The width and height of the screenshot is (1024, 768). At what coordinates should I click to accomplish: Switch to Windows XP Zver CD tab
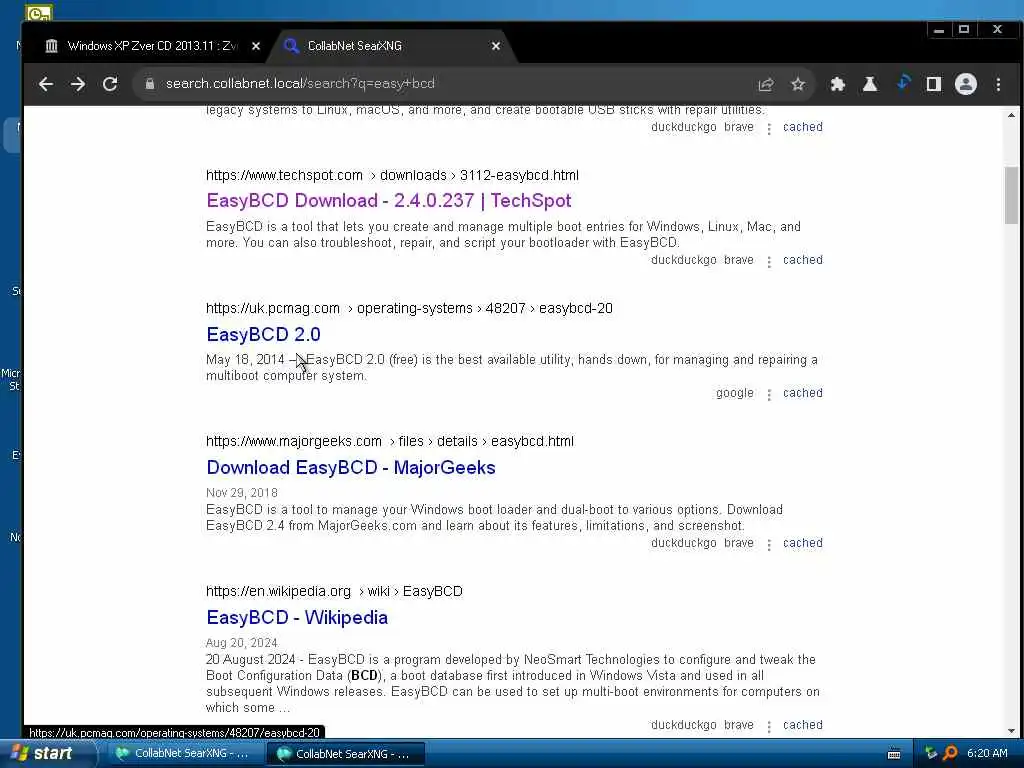tap(152, 46)
